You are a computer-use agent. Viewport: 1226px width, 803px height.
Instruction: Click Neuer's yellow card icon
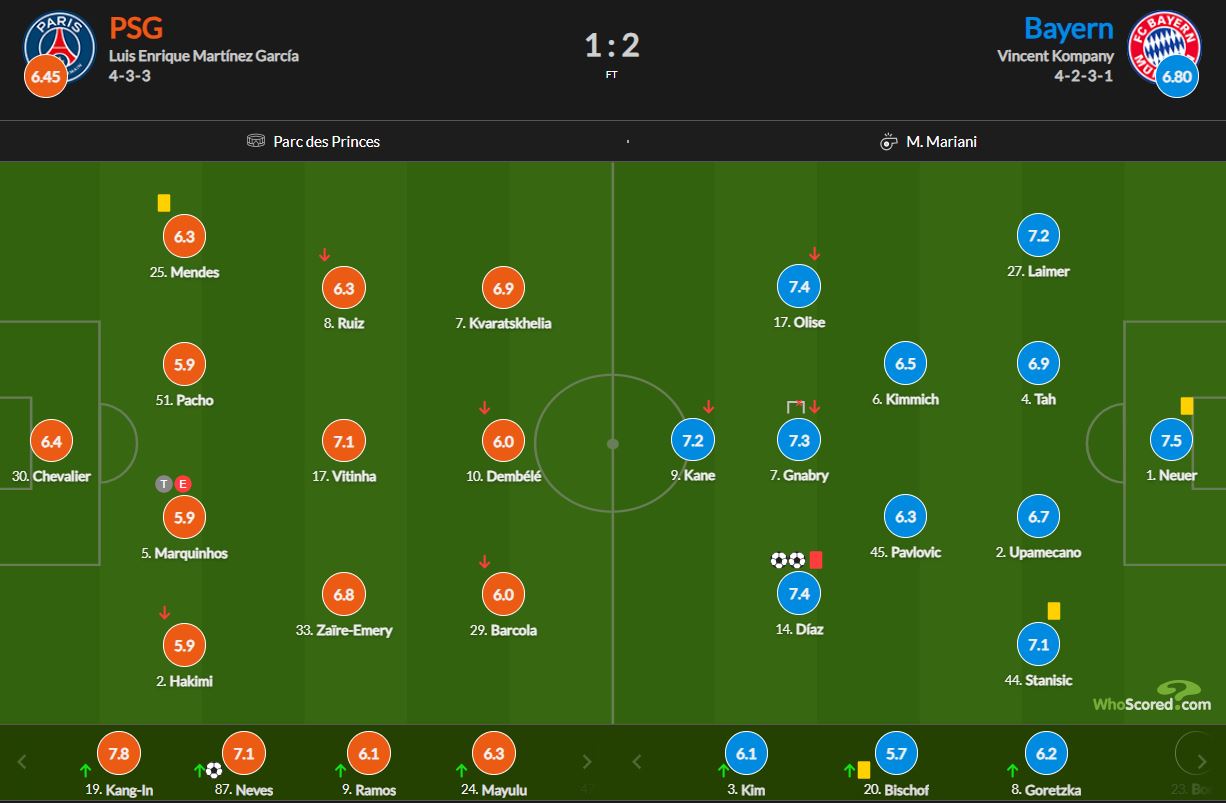[1187, 406]
